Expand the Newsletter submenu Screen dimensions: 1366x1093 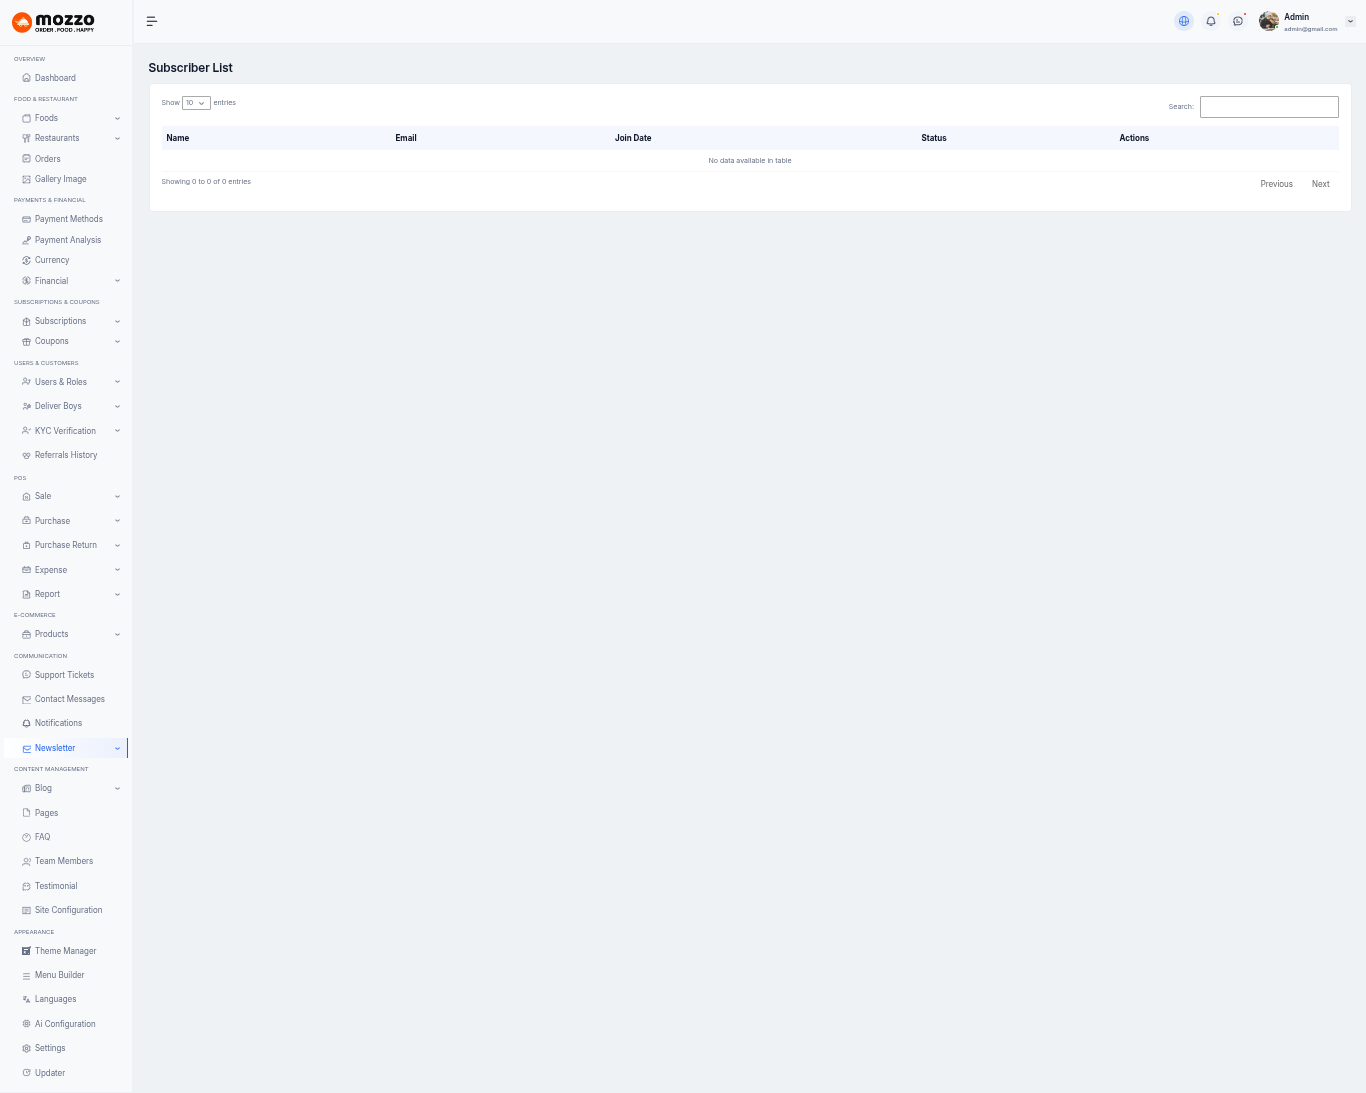(x=117, y=748)
